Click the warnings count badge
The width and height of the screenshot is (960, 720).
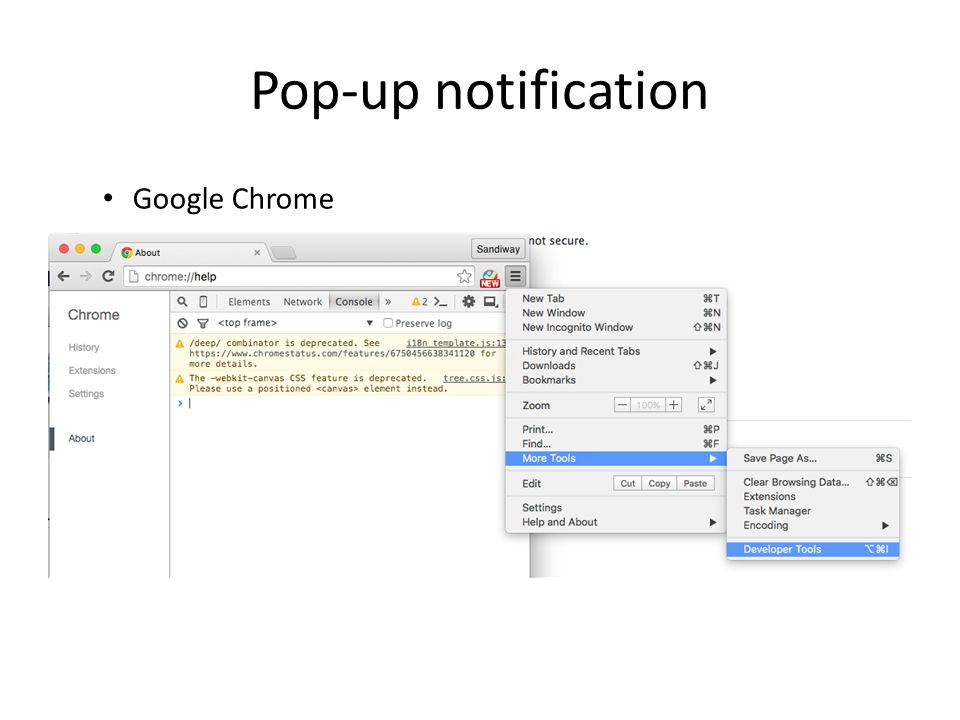point(419,301)
